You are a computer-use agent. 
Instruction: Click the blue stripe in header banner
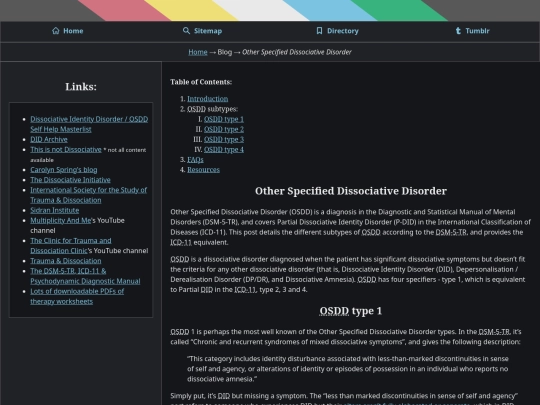point(330,10)
